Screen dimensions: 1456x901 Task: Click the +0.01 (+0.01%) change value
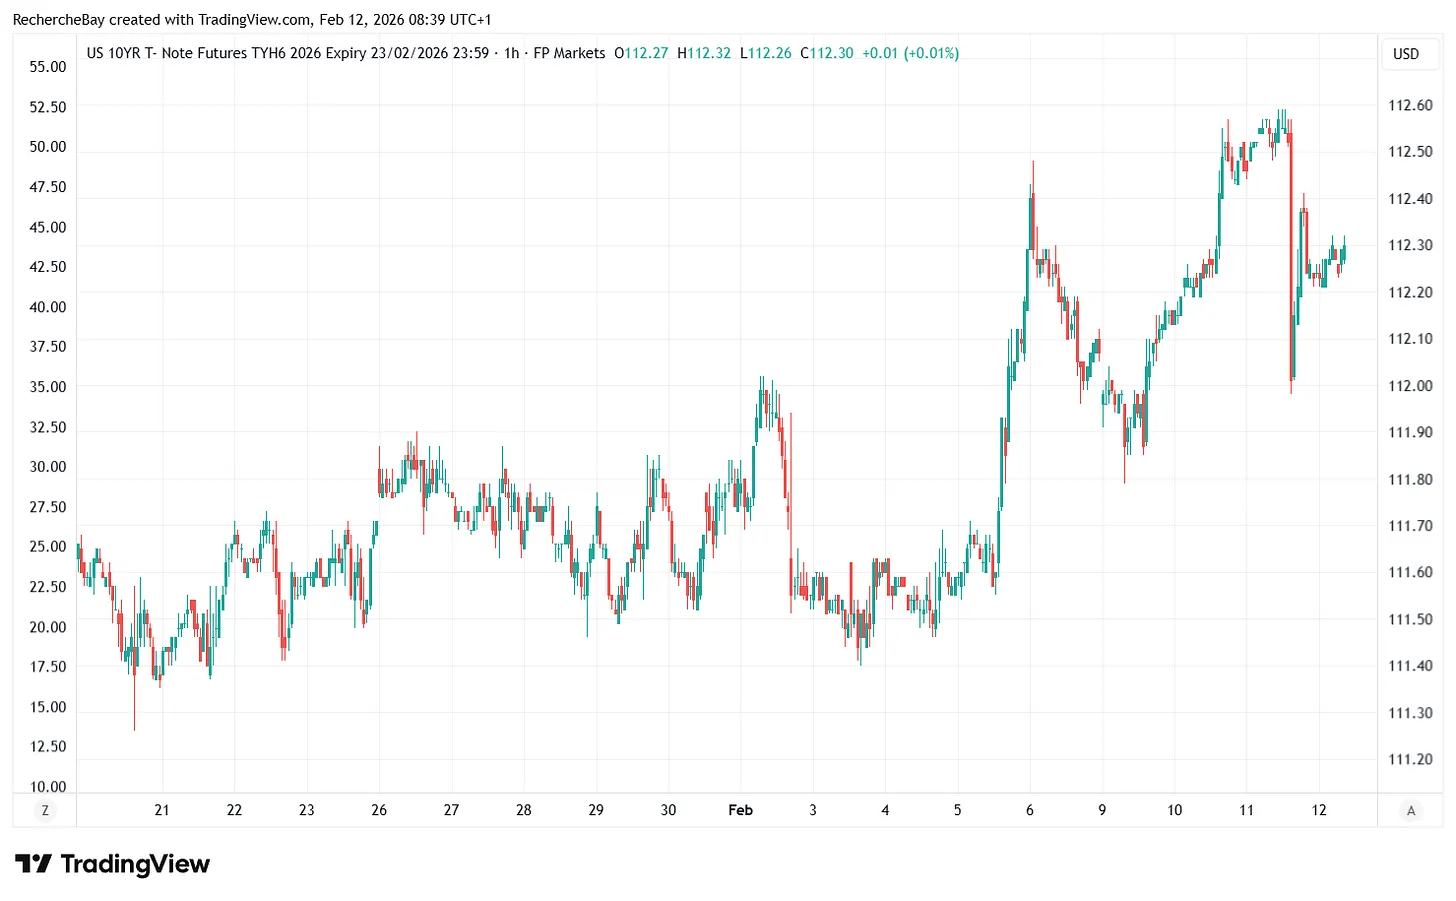911,53
